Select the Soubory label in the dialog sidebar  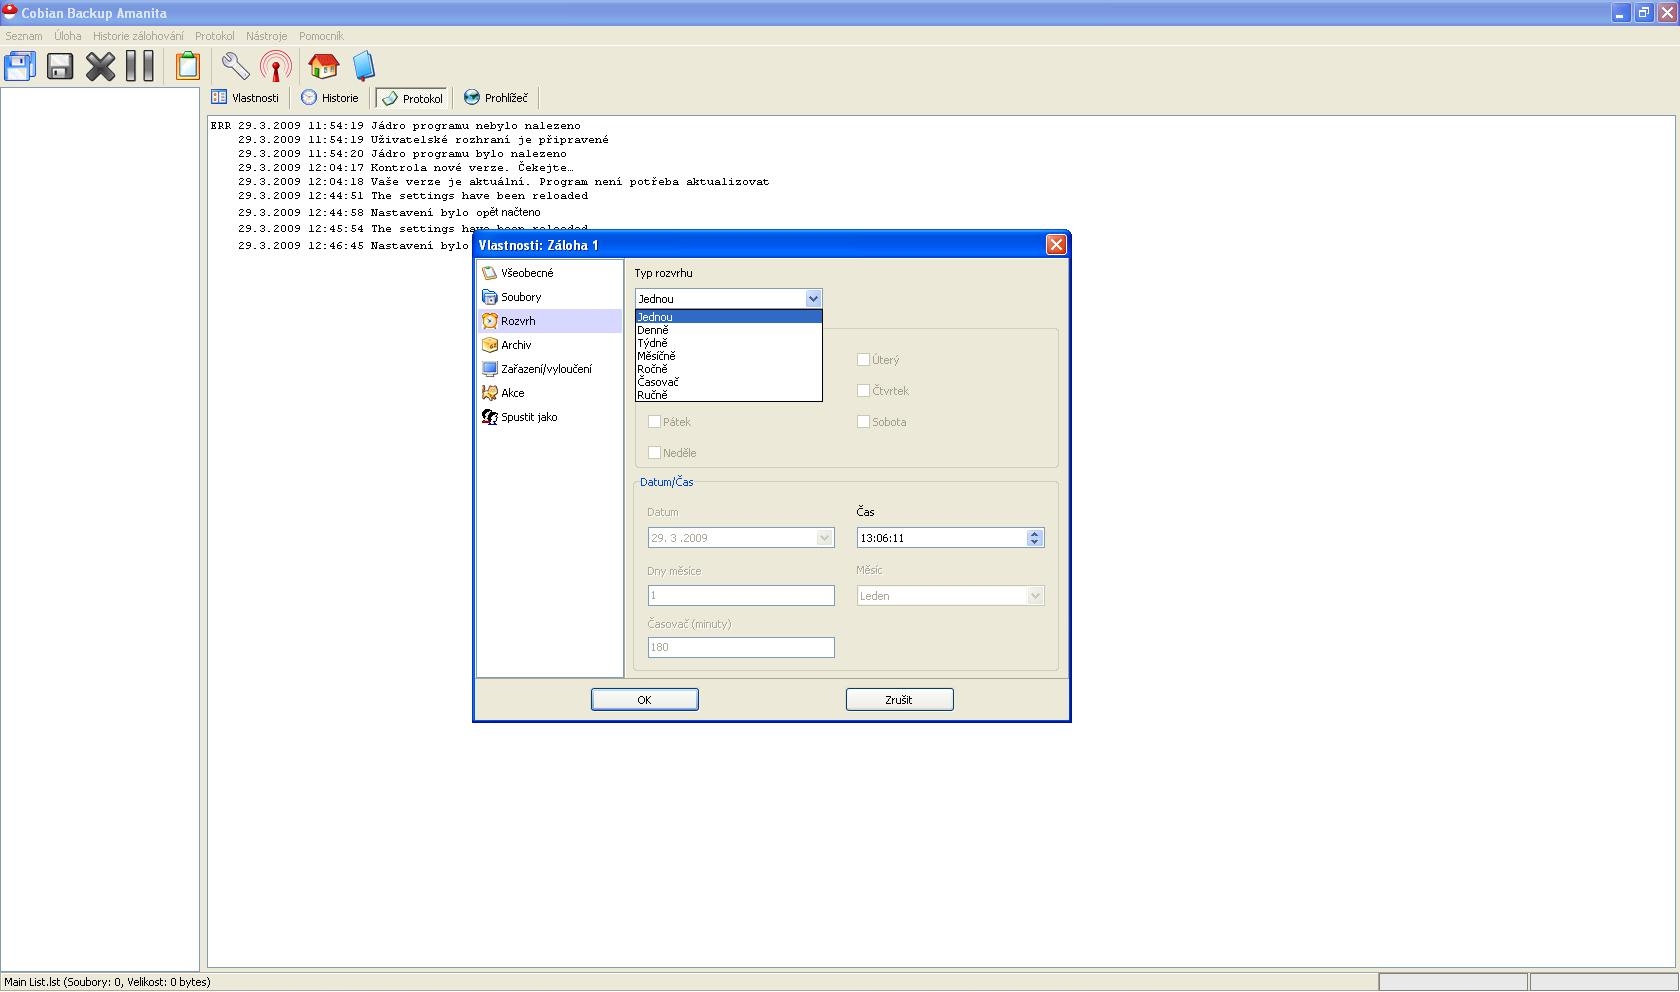click(x=521, y=296)
